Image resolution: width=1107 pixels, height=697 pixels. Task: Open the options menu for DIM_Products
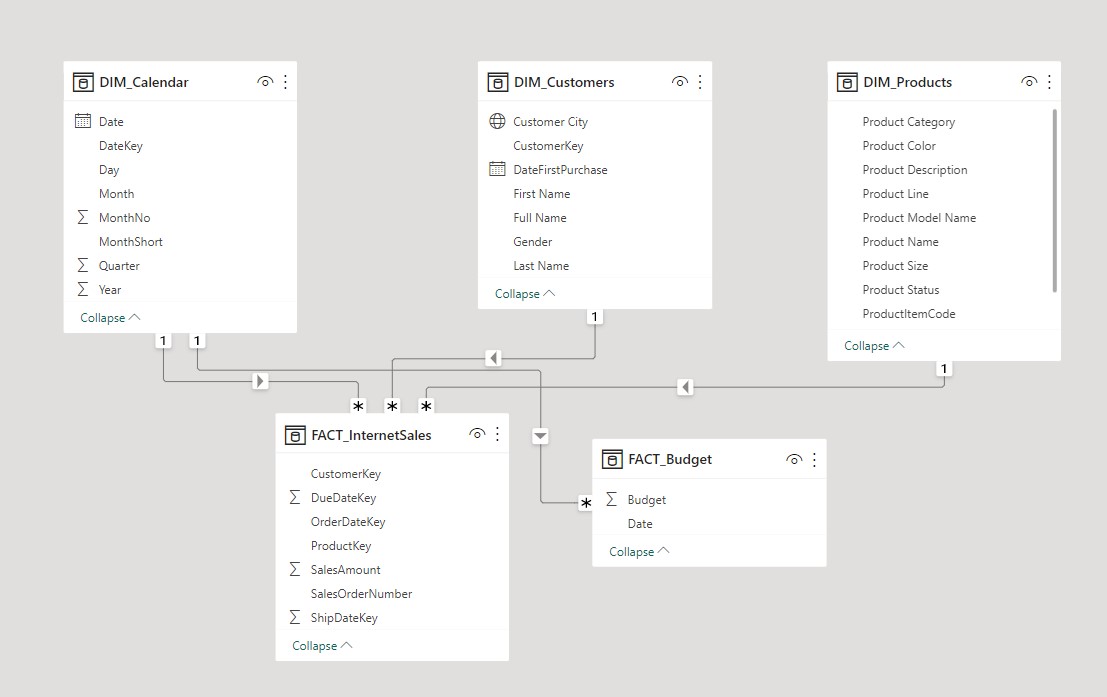click(1048, 82)
